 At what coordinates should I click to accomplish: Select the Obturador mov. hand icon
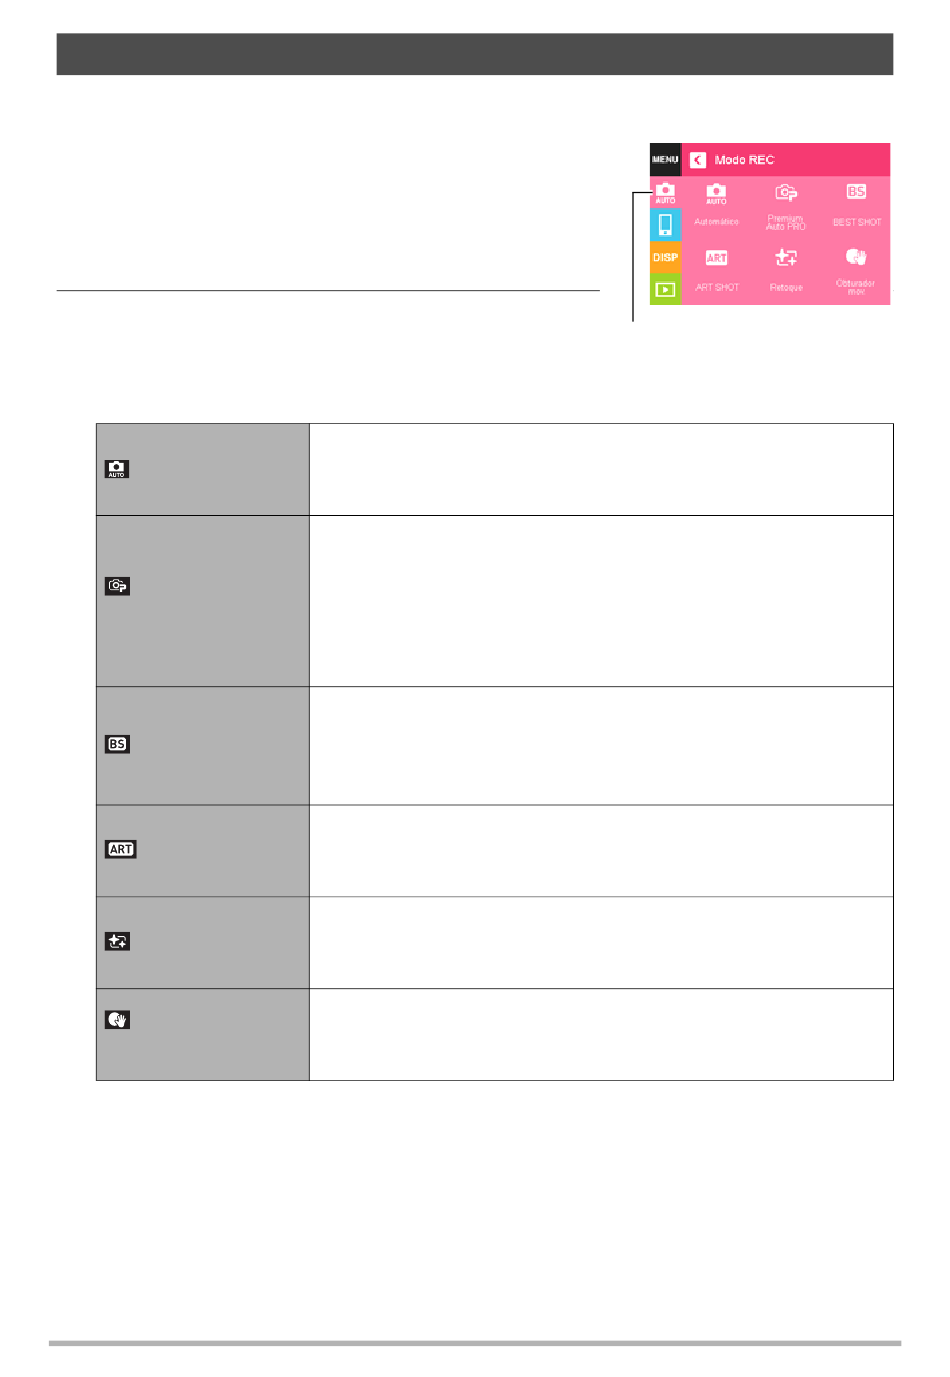click(x=856, y=257)
